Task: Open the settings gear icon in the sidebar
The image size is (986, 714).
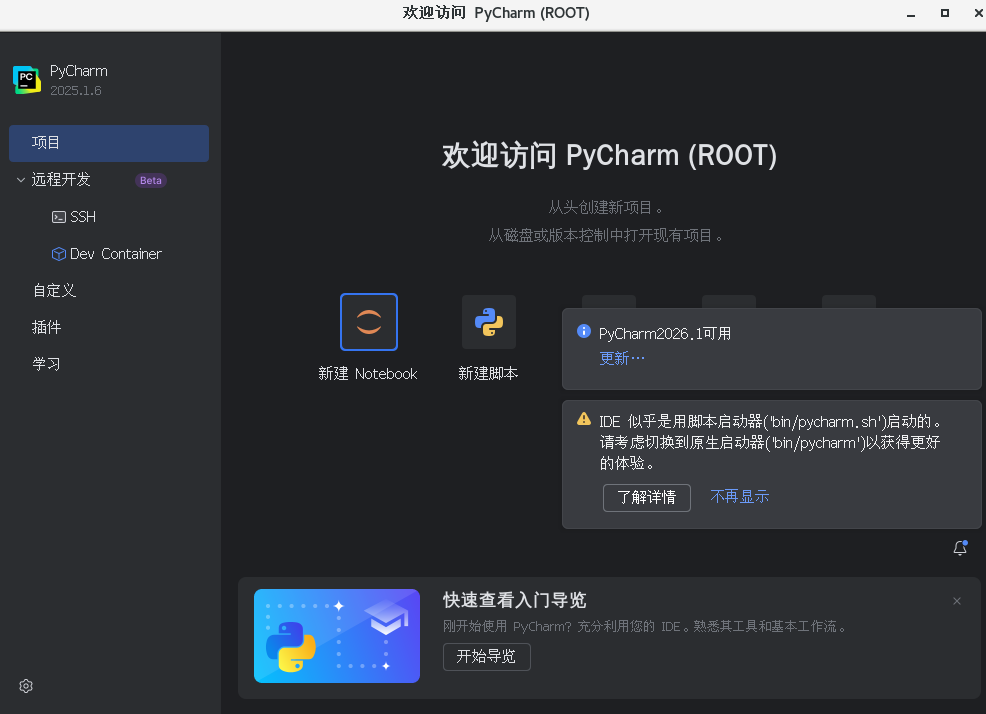Action: 26,686
